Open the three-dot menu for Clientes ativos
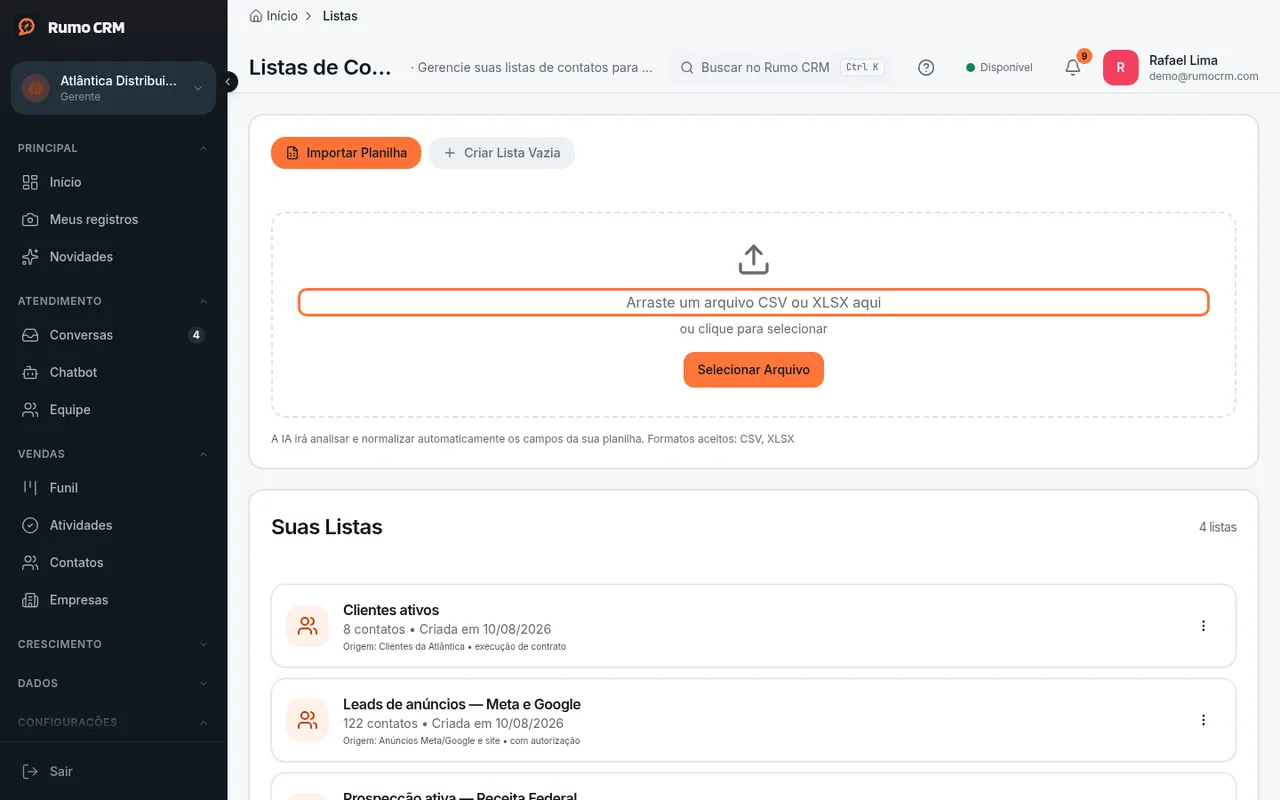Image resolution: width=1280 pixels, height=800 pixels. coord(1203,626)
